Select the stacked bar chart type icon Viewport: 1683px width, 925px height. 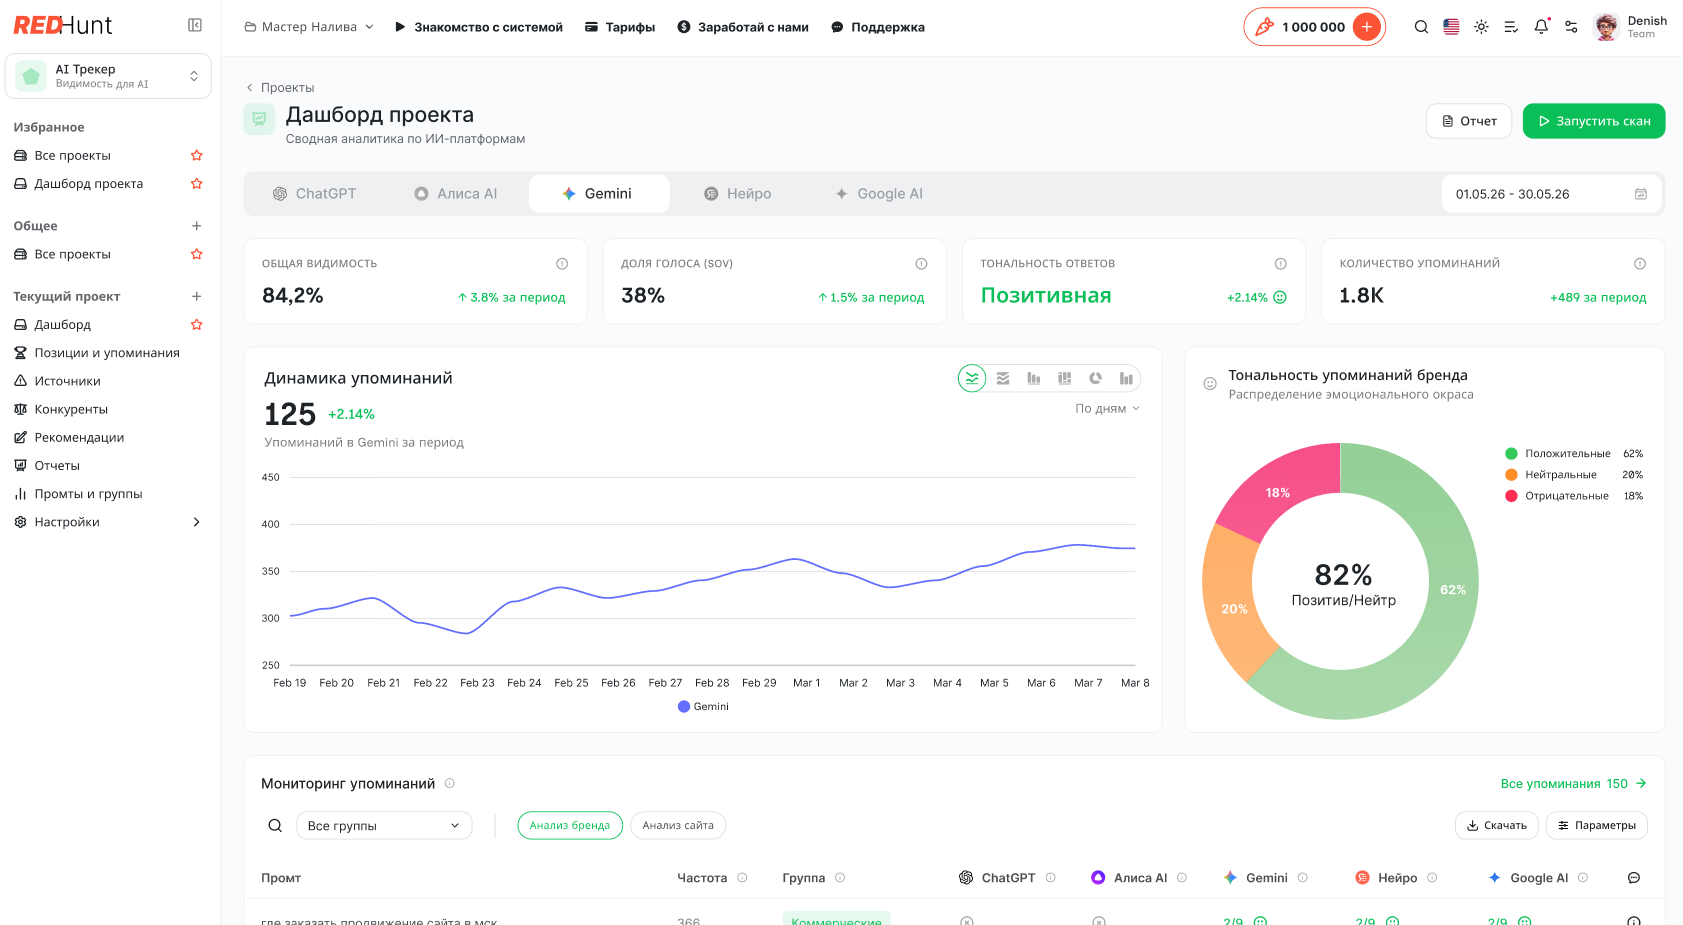tap(1065, 378)
